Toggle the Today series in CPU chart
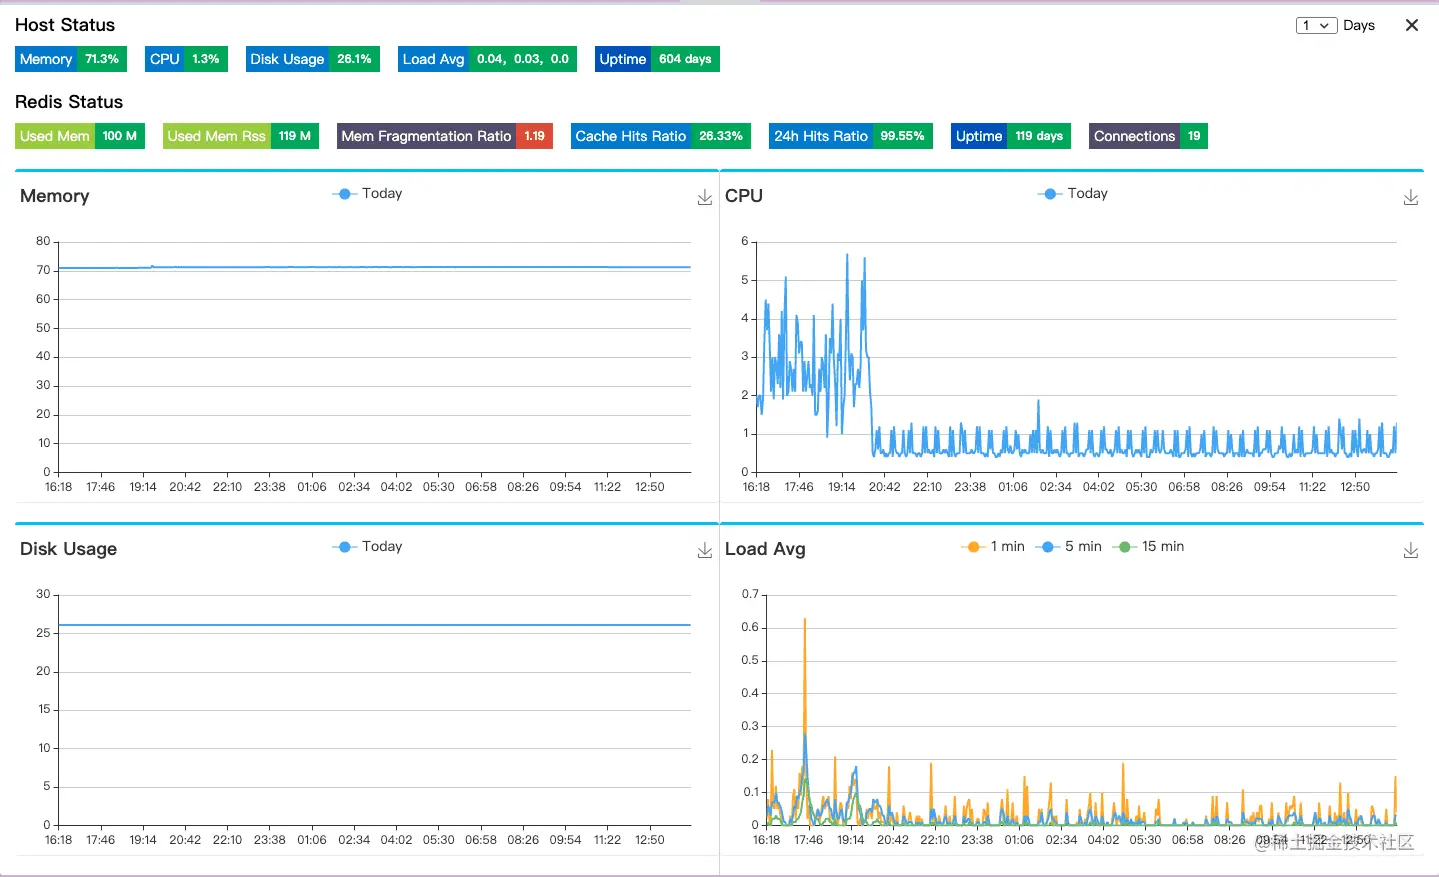Screen dimensions: 1439x877 point(1073,194)
